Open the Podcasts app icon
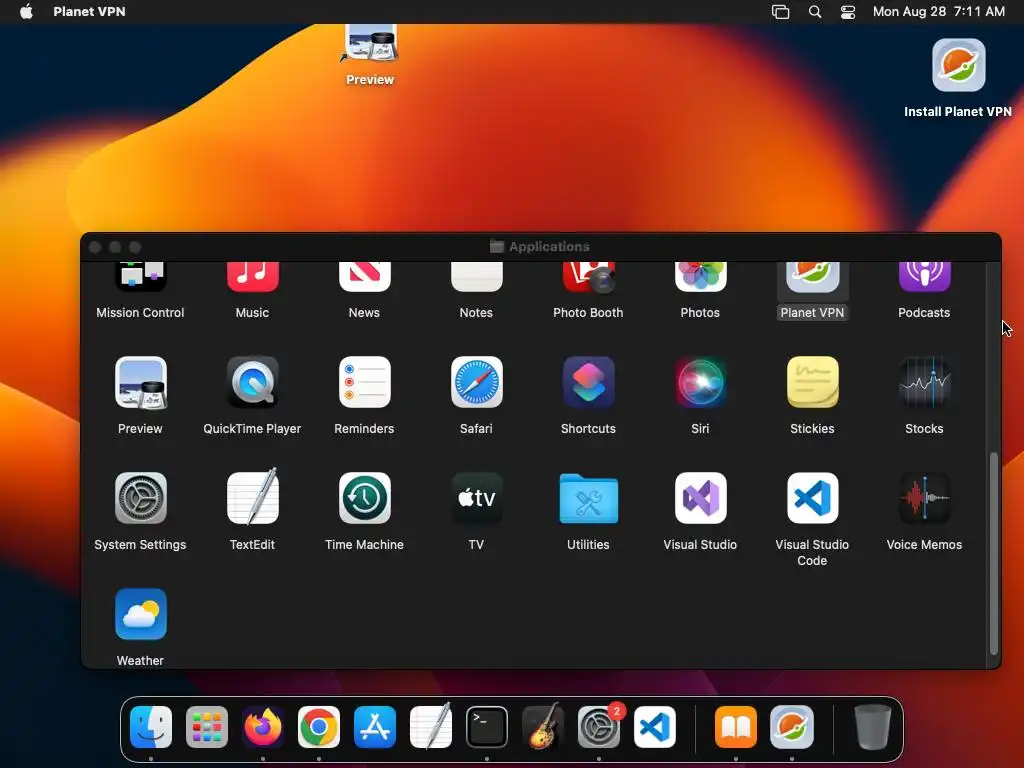Image resolution: width=1024 pixels, height=768 pixels. point(925,276)
